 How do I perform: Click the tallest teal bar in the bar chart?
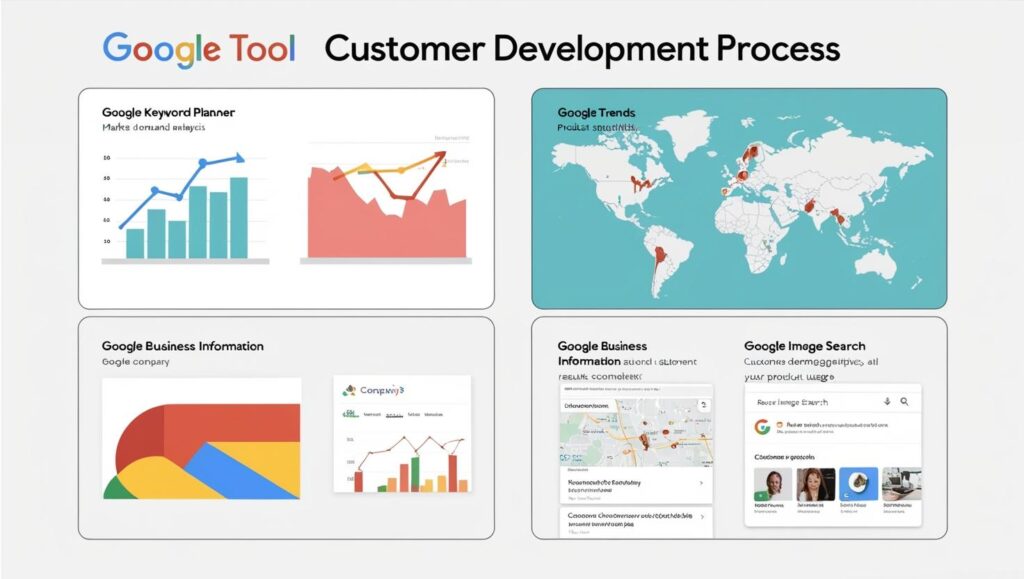point(239,218)
